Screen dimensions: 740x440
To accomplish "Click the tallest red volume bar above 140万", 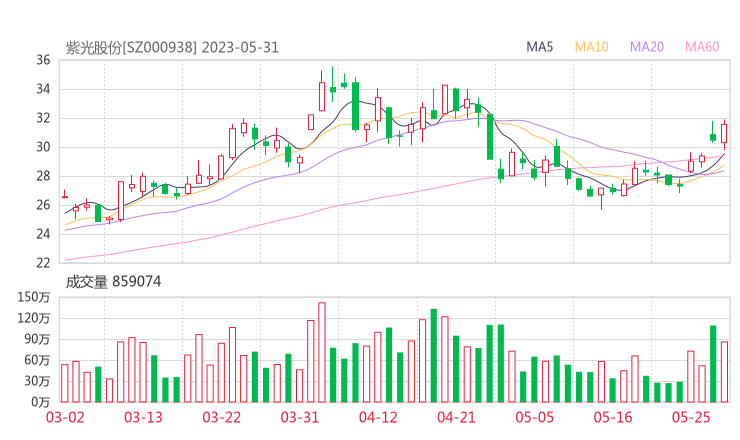I will [x=322, y=352].
